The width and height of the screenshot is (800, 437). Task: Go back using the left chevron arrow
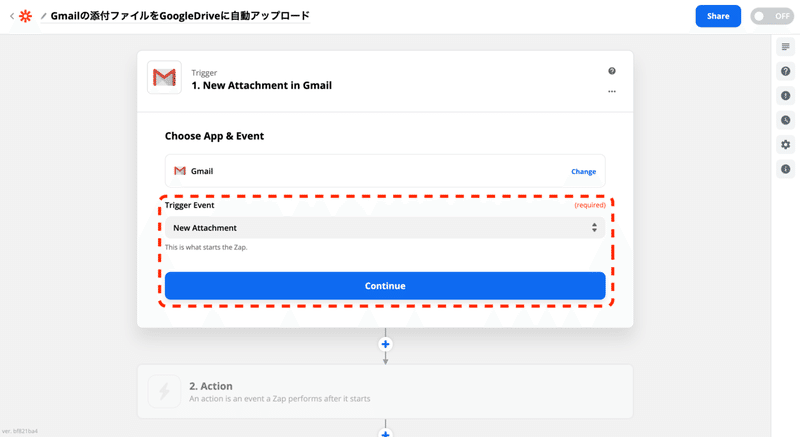[12, 16]
